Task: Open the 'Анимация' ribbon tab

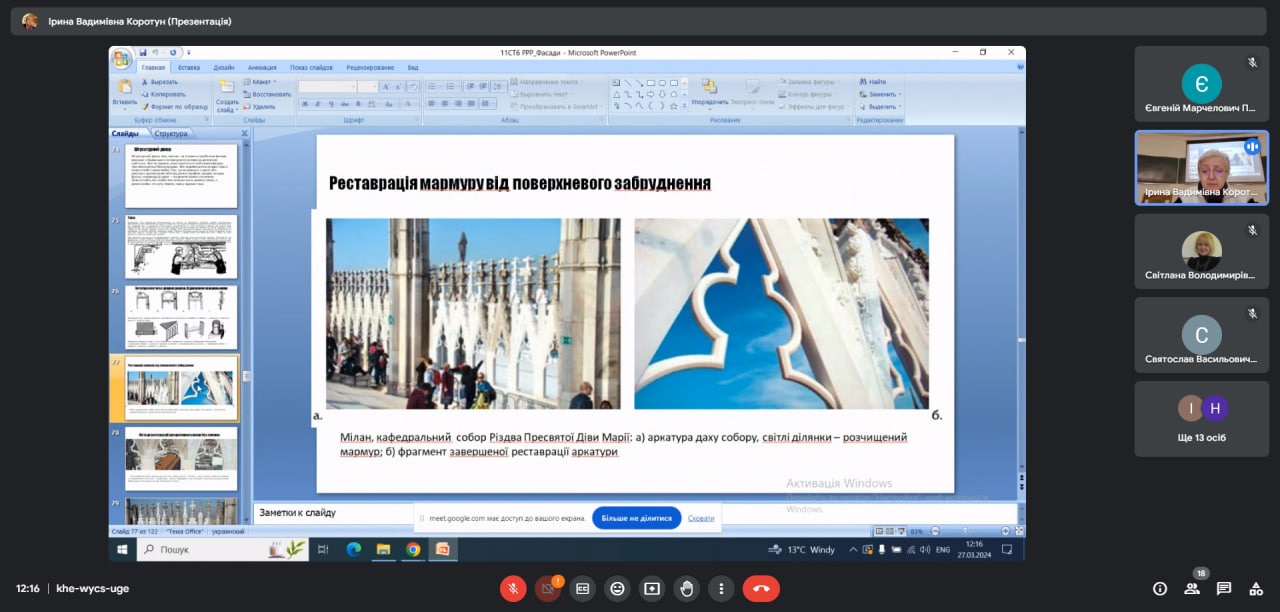Action: 262,68
